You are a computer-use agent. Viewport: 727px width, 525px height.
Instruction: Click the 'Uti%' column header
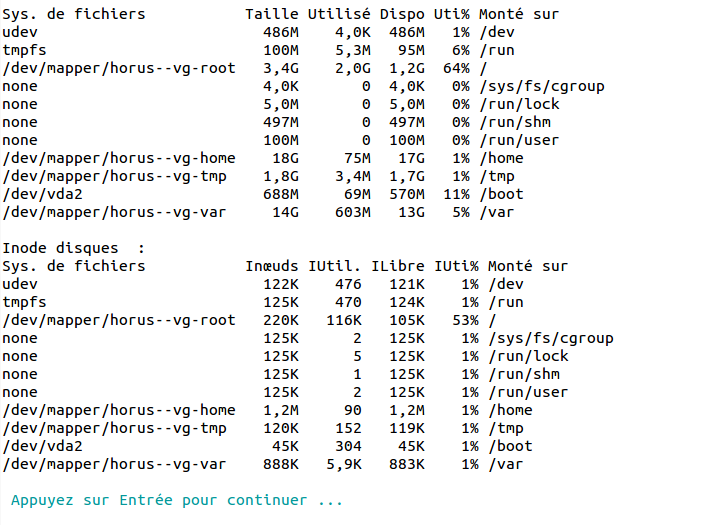[452, 14]
